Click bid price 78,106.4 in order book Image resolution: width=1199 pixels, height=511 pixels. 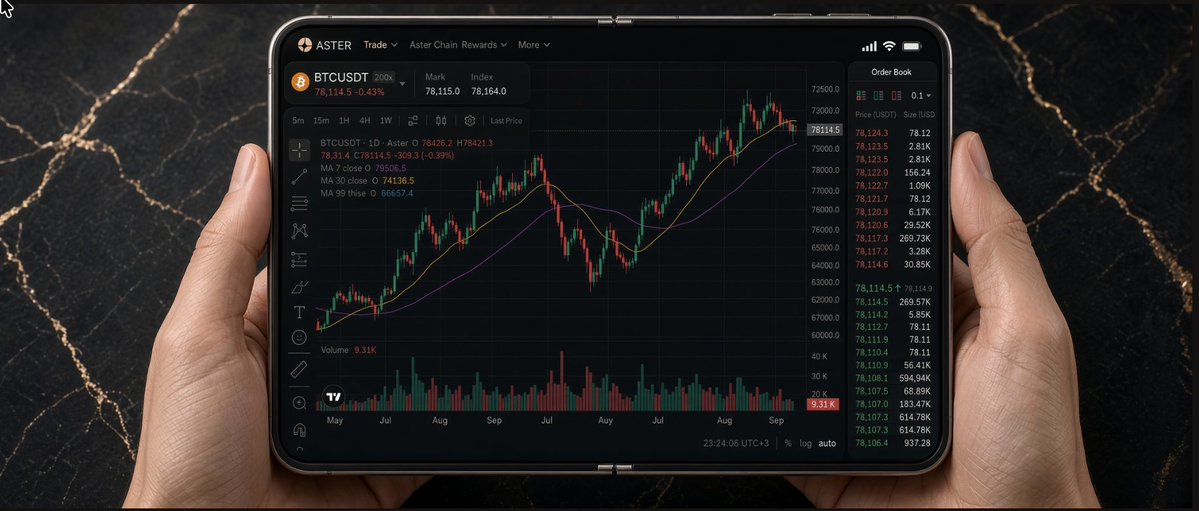(x=872, y=443)
